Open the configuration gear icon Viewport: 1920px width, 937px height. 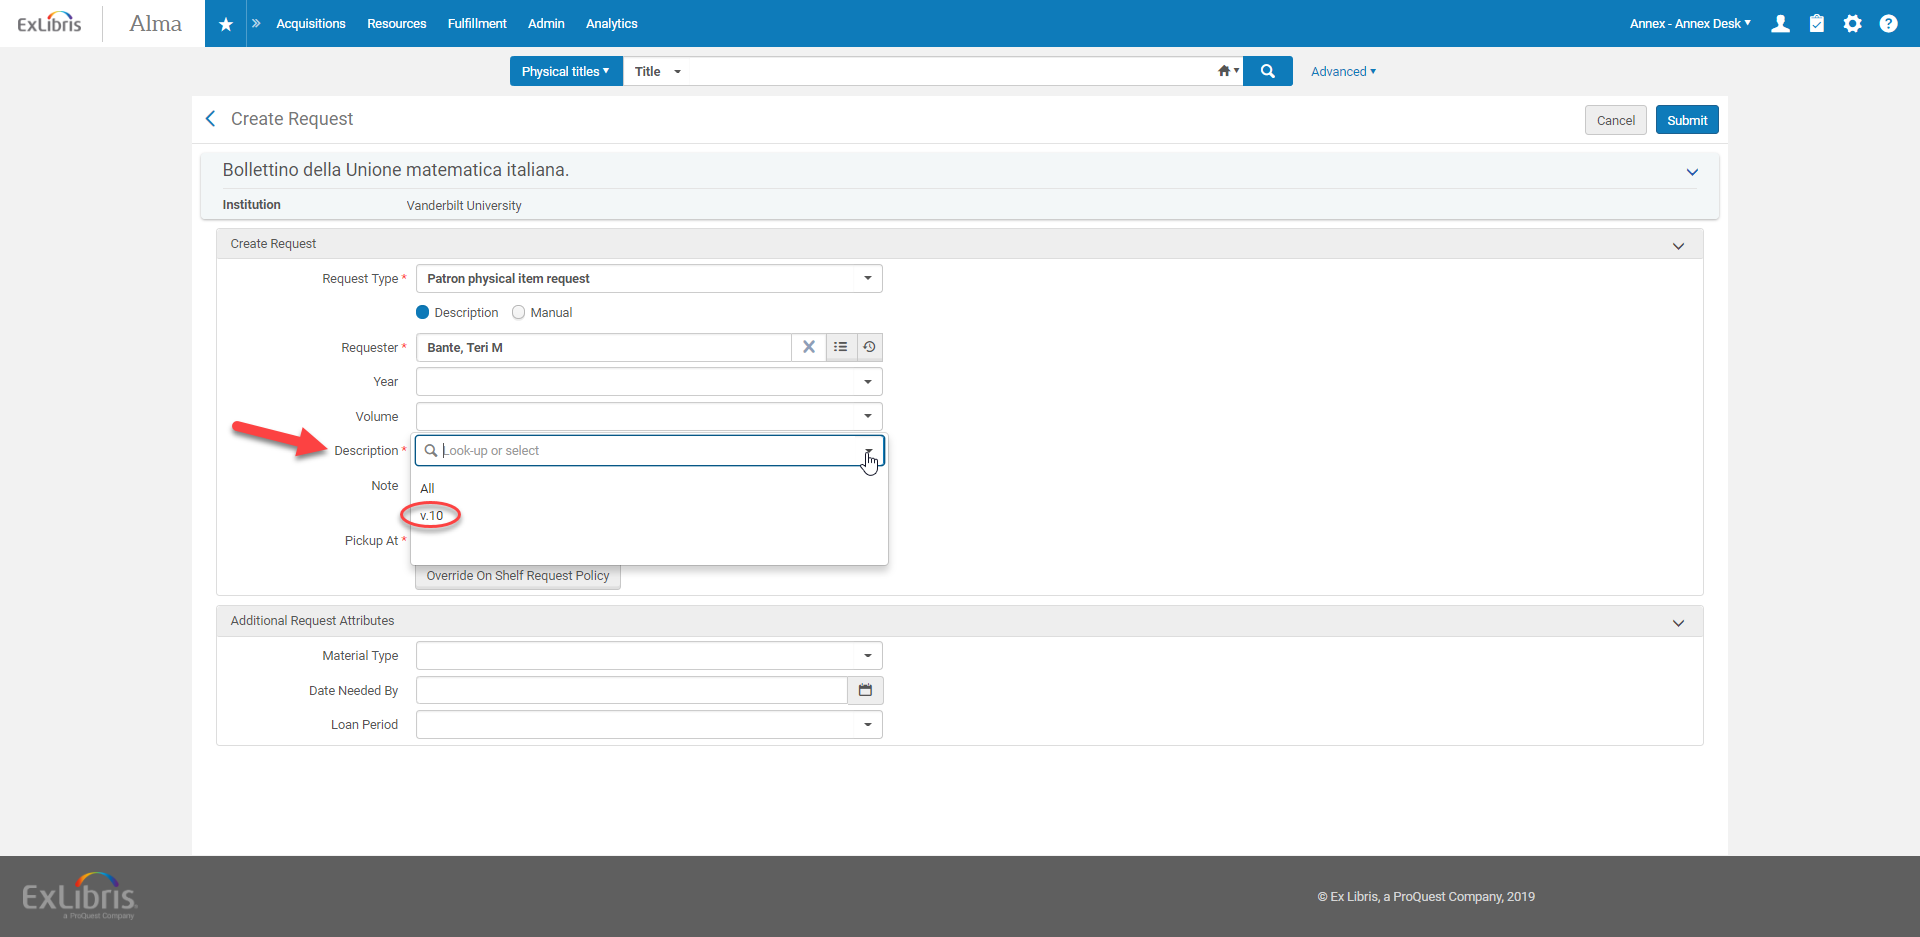(1853, 23)
